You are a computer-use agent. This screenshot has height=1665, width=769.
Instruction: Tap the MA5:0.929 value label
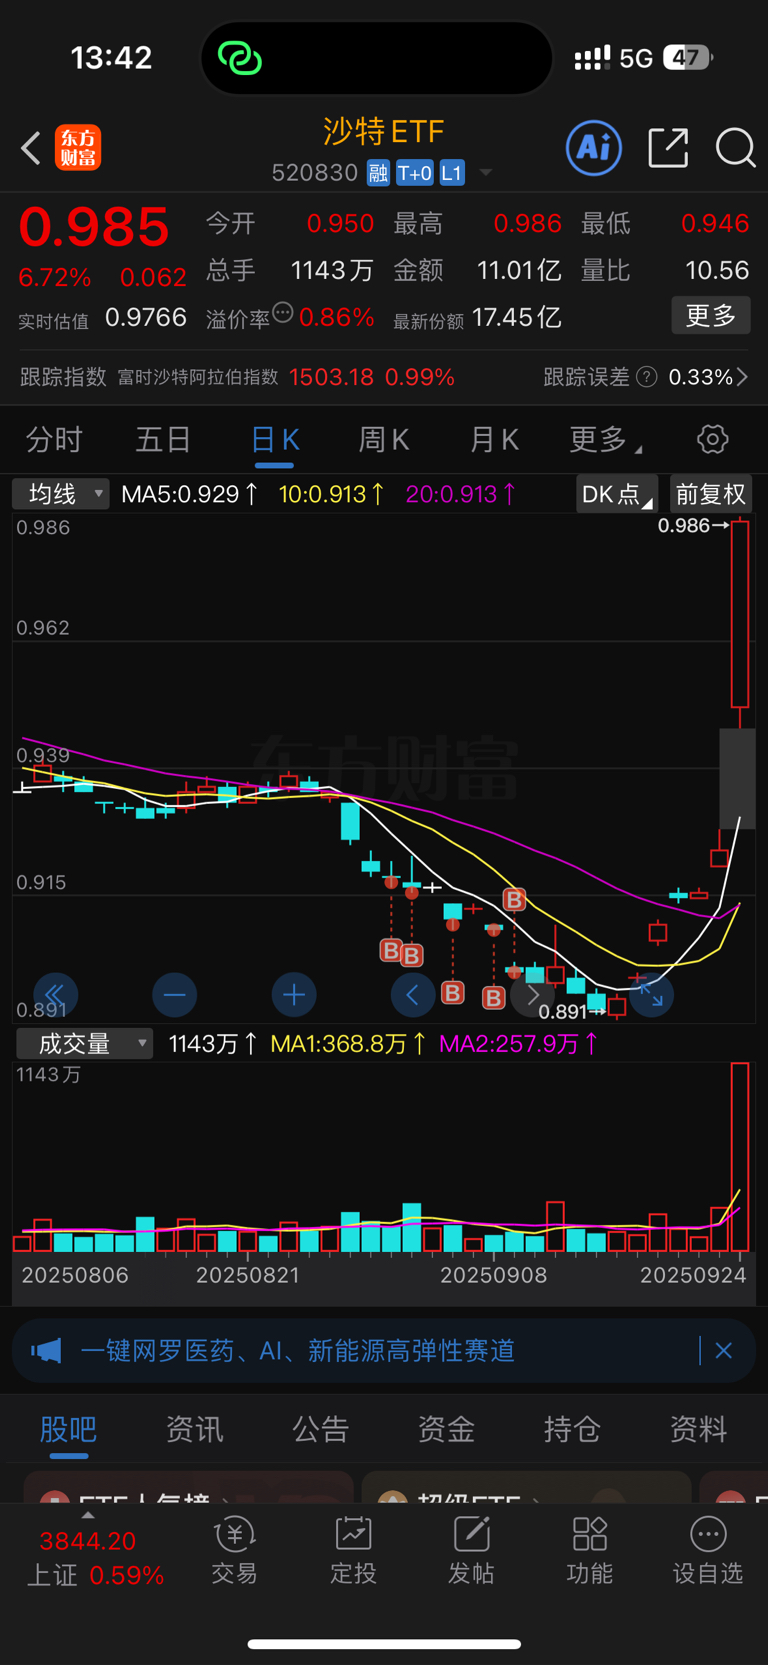190,494
